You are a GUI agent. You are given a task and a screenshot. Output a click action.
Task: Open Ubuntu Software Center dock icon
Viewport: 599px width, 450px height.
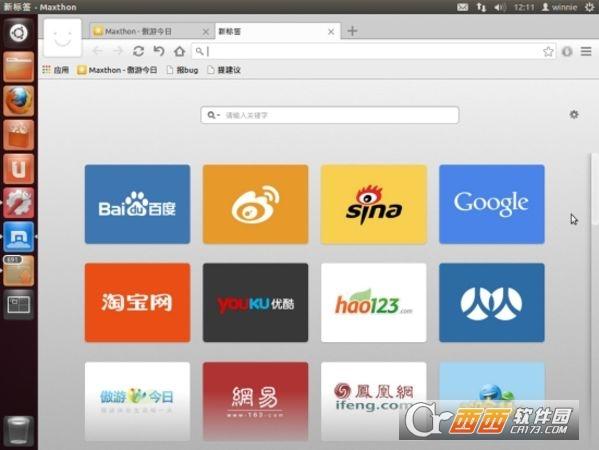[x=18, y=135]
